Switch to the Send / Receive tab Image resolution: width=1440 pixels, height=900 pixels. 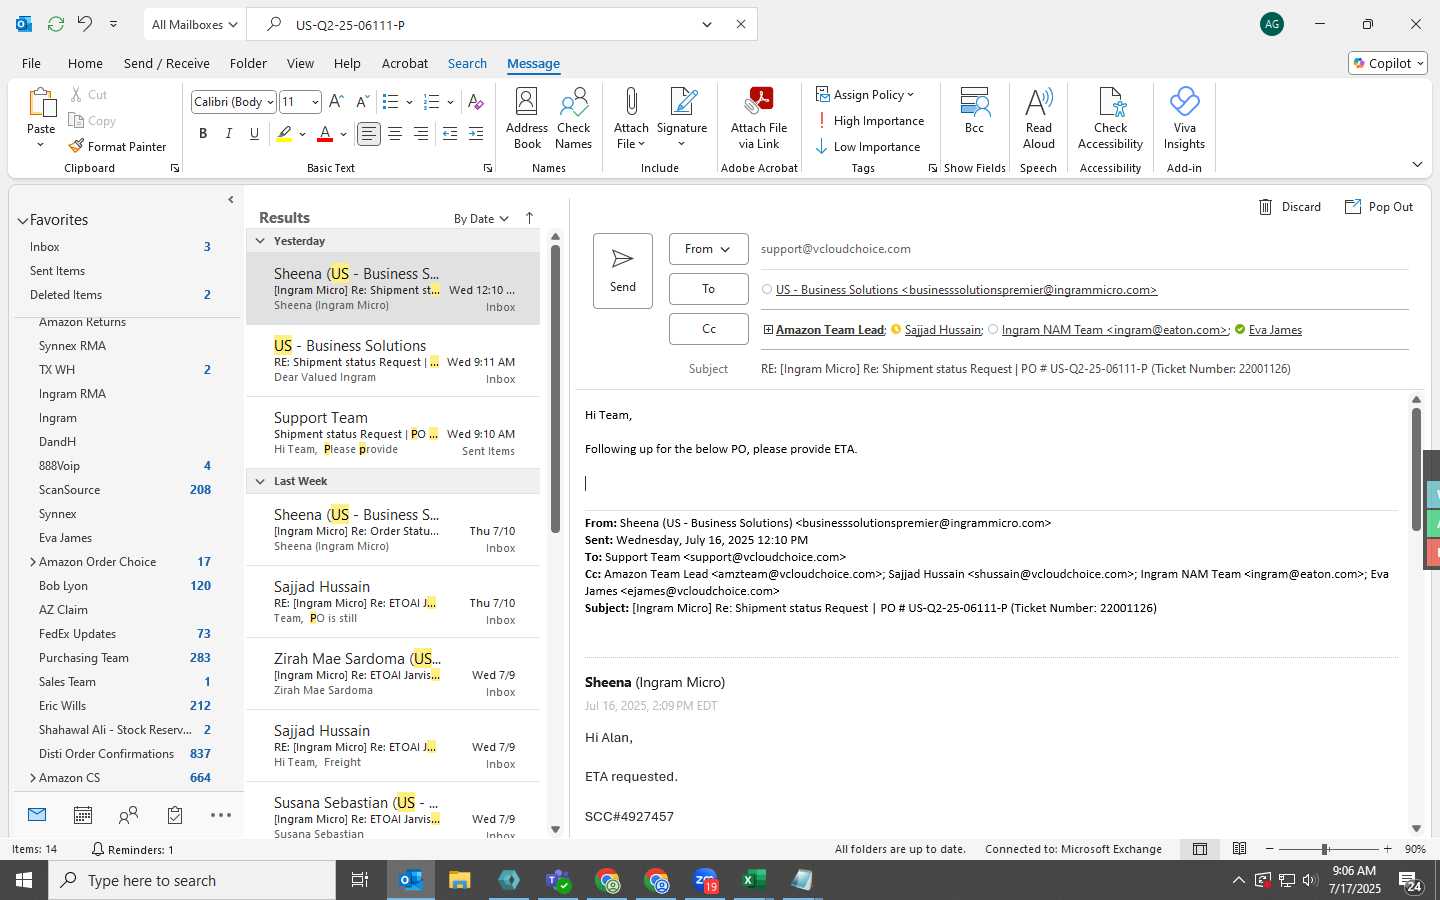coord(167,63)
